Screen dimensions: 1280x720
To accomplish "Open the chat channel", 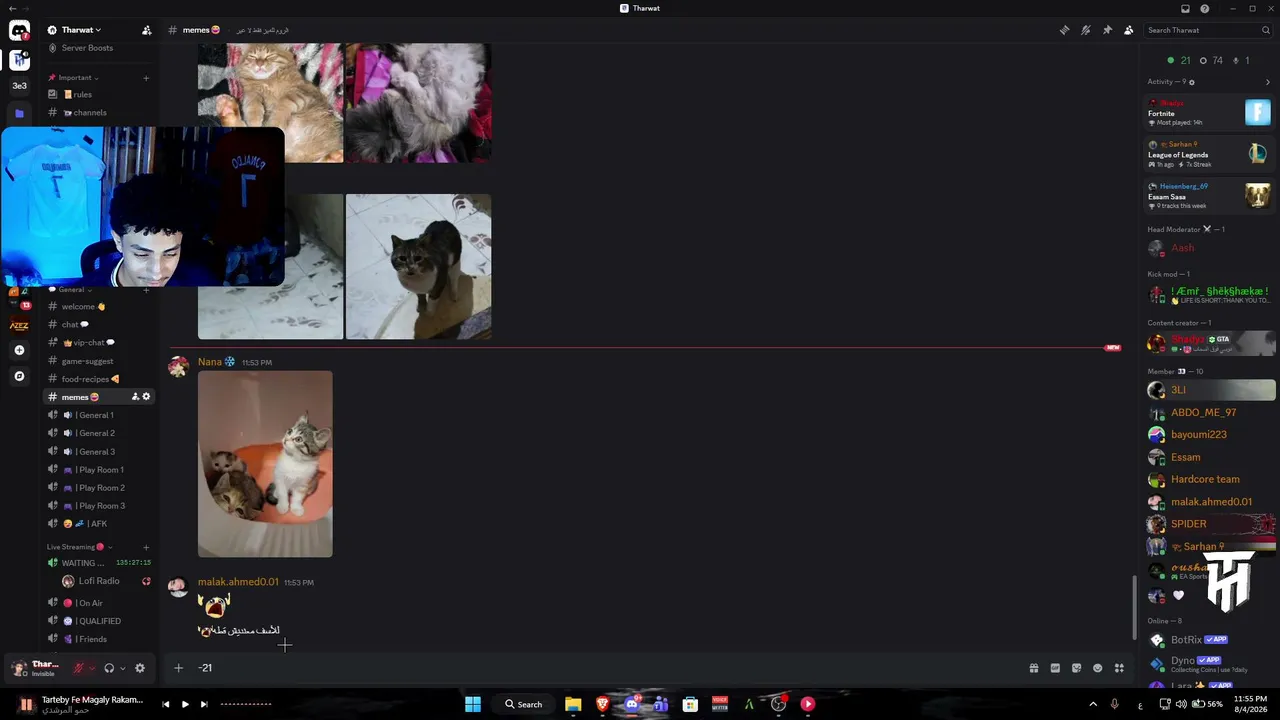I will coord(99,325).
